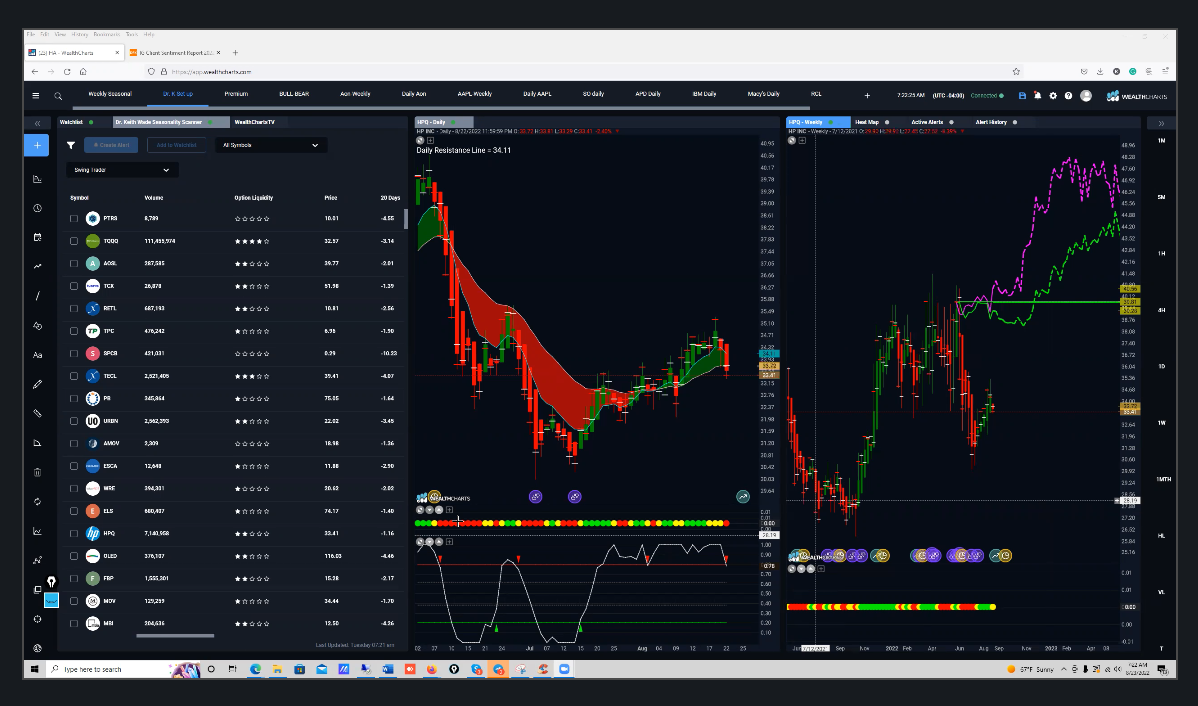Open the Swing Trader dropdown

(122, 170)
